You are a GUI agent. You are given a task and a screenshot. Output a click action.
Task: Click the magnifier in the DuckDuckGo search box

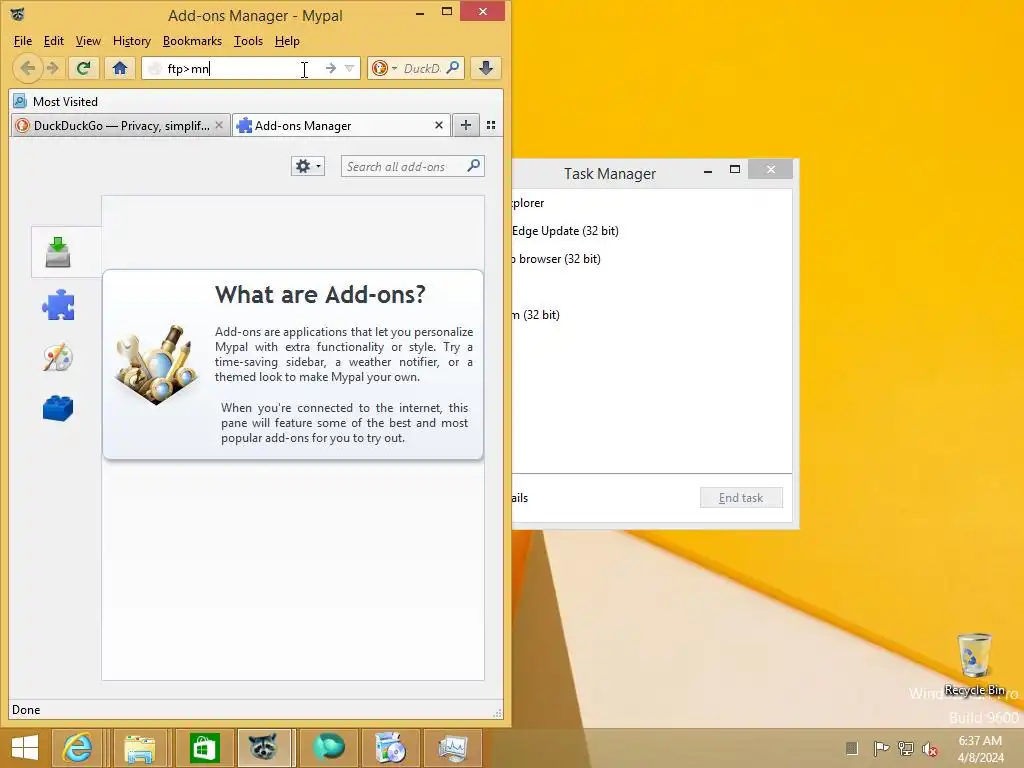click(x=453, y=67)
